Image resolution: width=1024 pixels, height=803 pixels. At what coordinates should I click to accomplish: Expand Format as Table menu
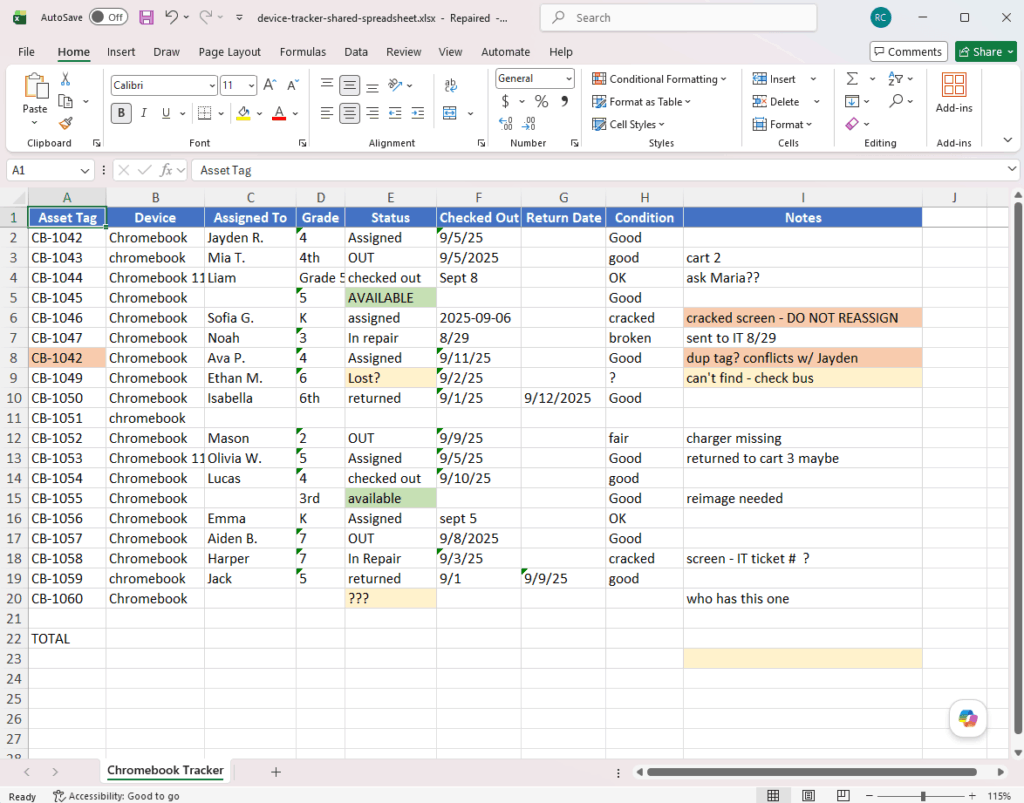click(641, 102)
